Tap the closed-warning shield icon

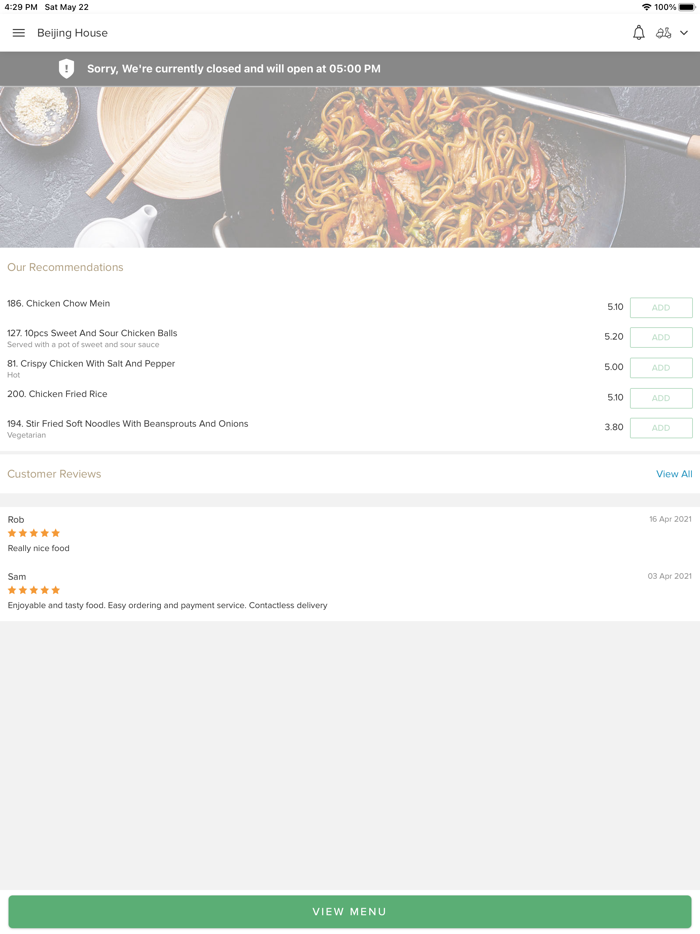pyautogui.click(x=66, y=69)
